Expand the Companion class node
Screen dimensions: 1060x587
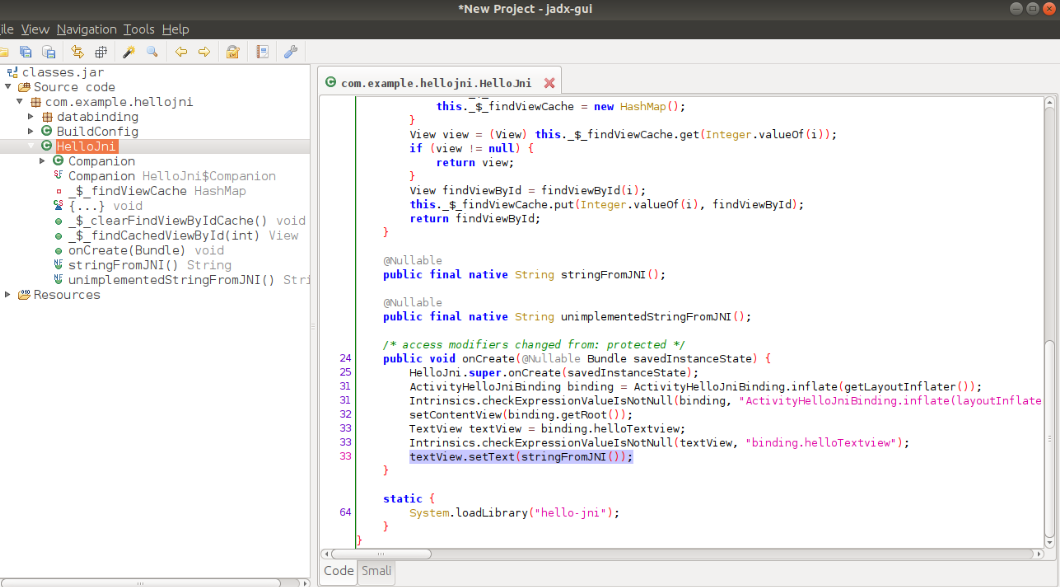[x=43, y=161]
